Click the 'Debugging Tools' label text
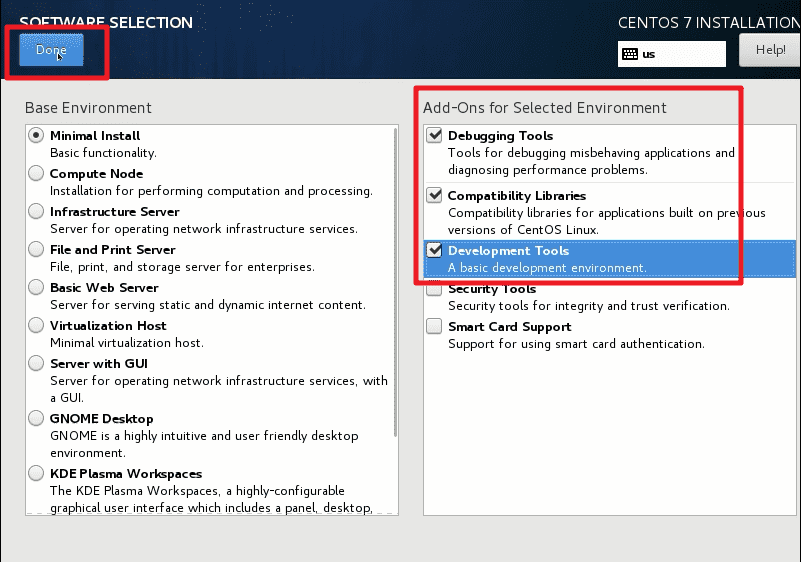The height and width of the screenshot is (562, 801). coord(501,136)
